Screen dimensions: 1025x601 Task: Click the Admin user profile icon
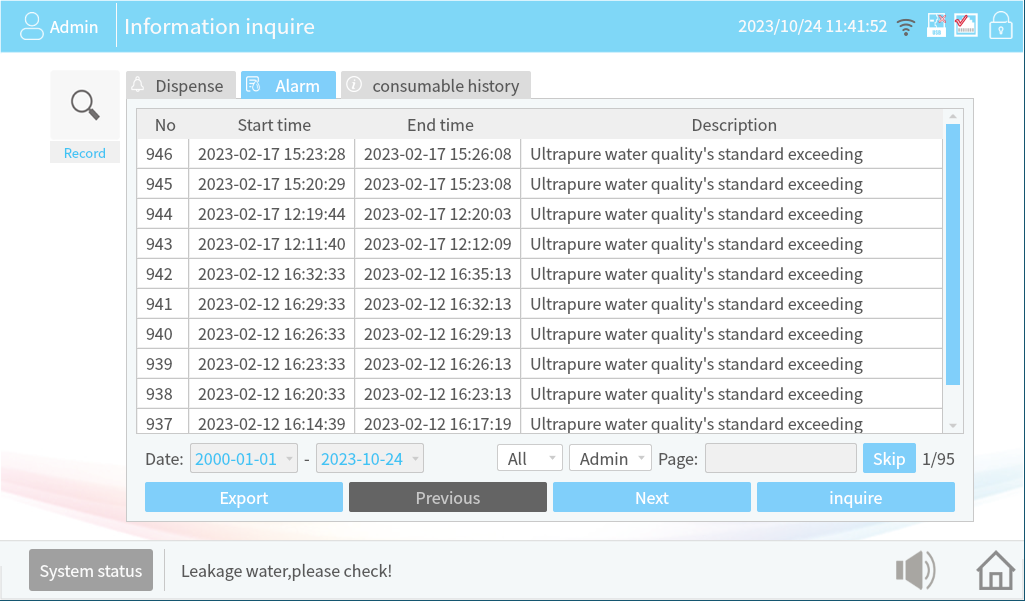tap(31, 26)
